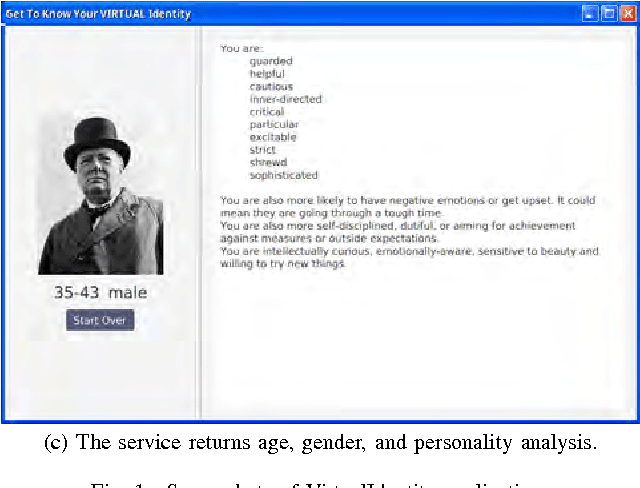Maximize the application window
The image size is (640, 488).
608,14
